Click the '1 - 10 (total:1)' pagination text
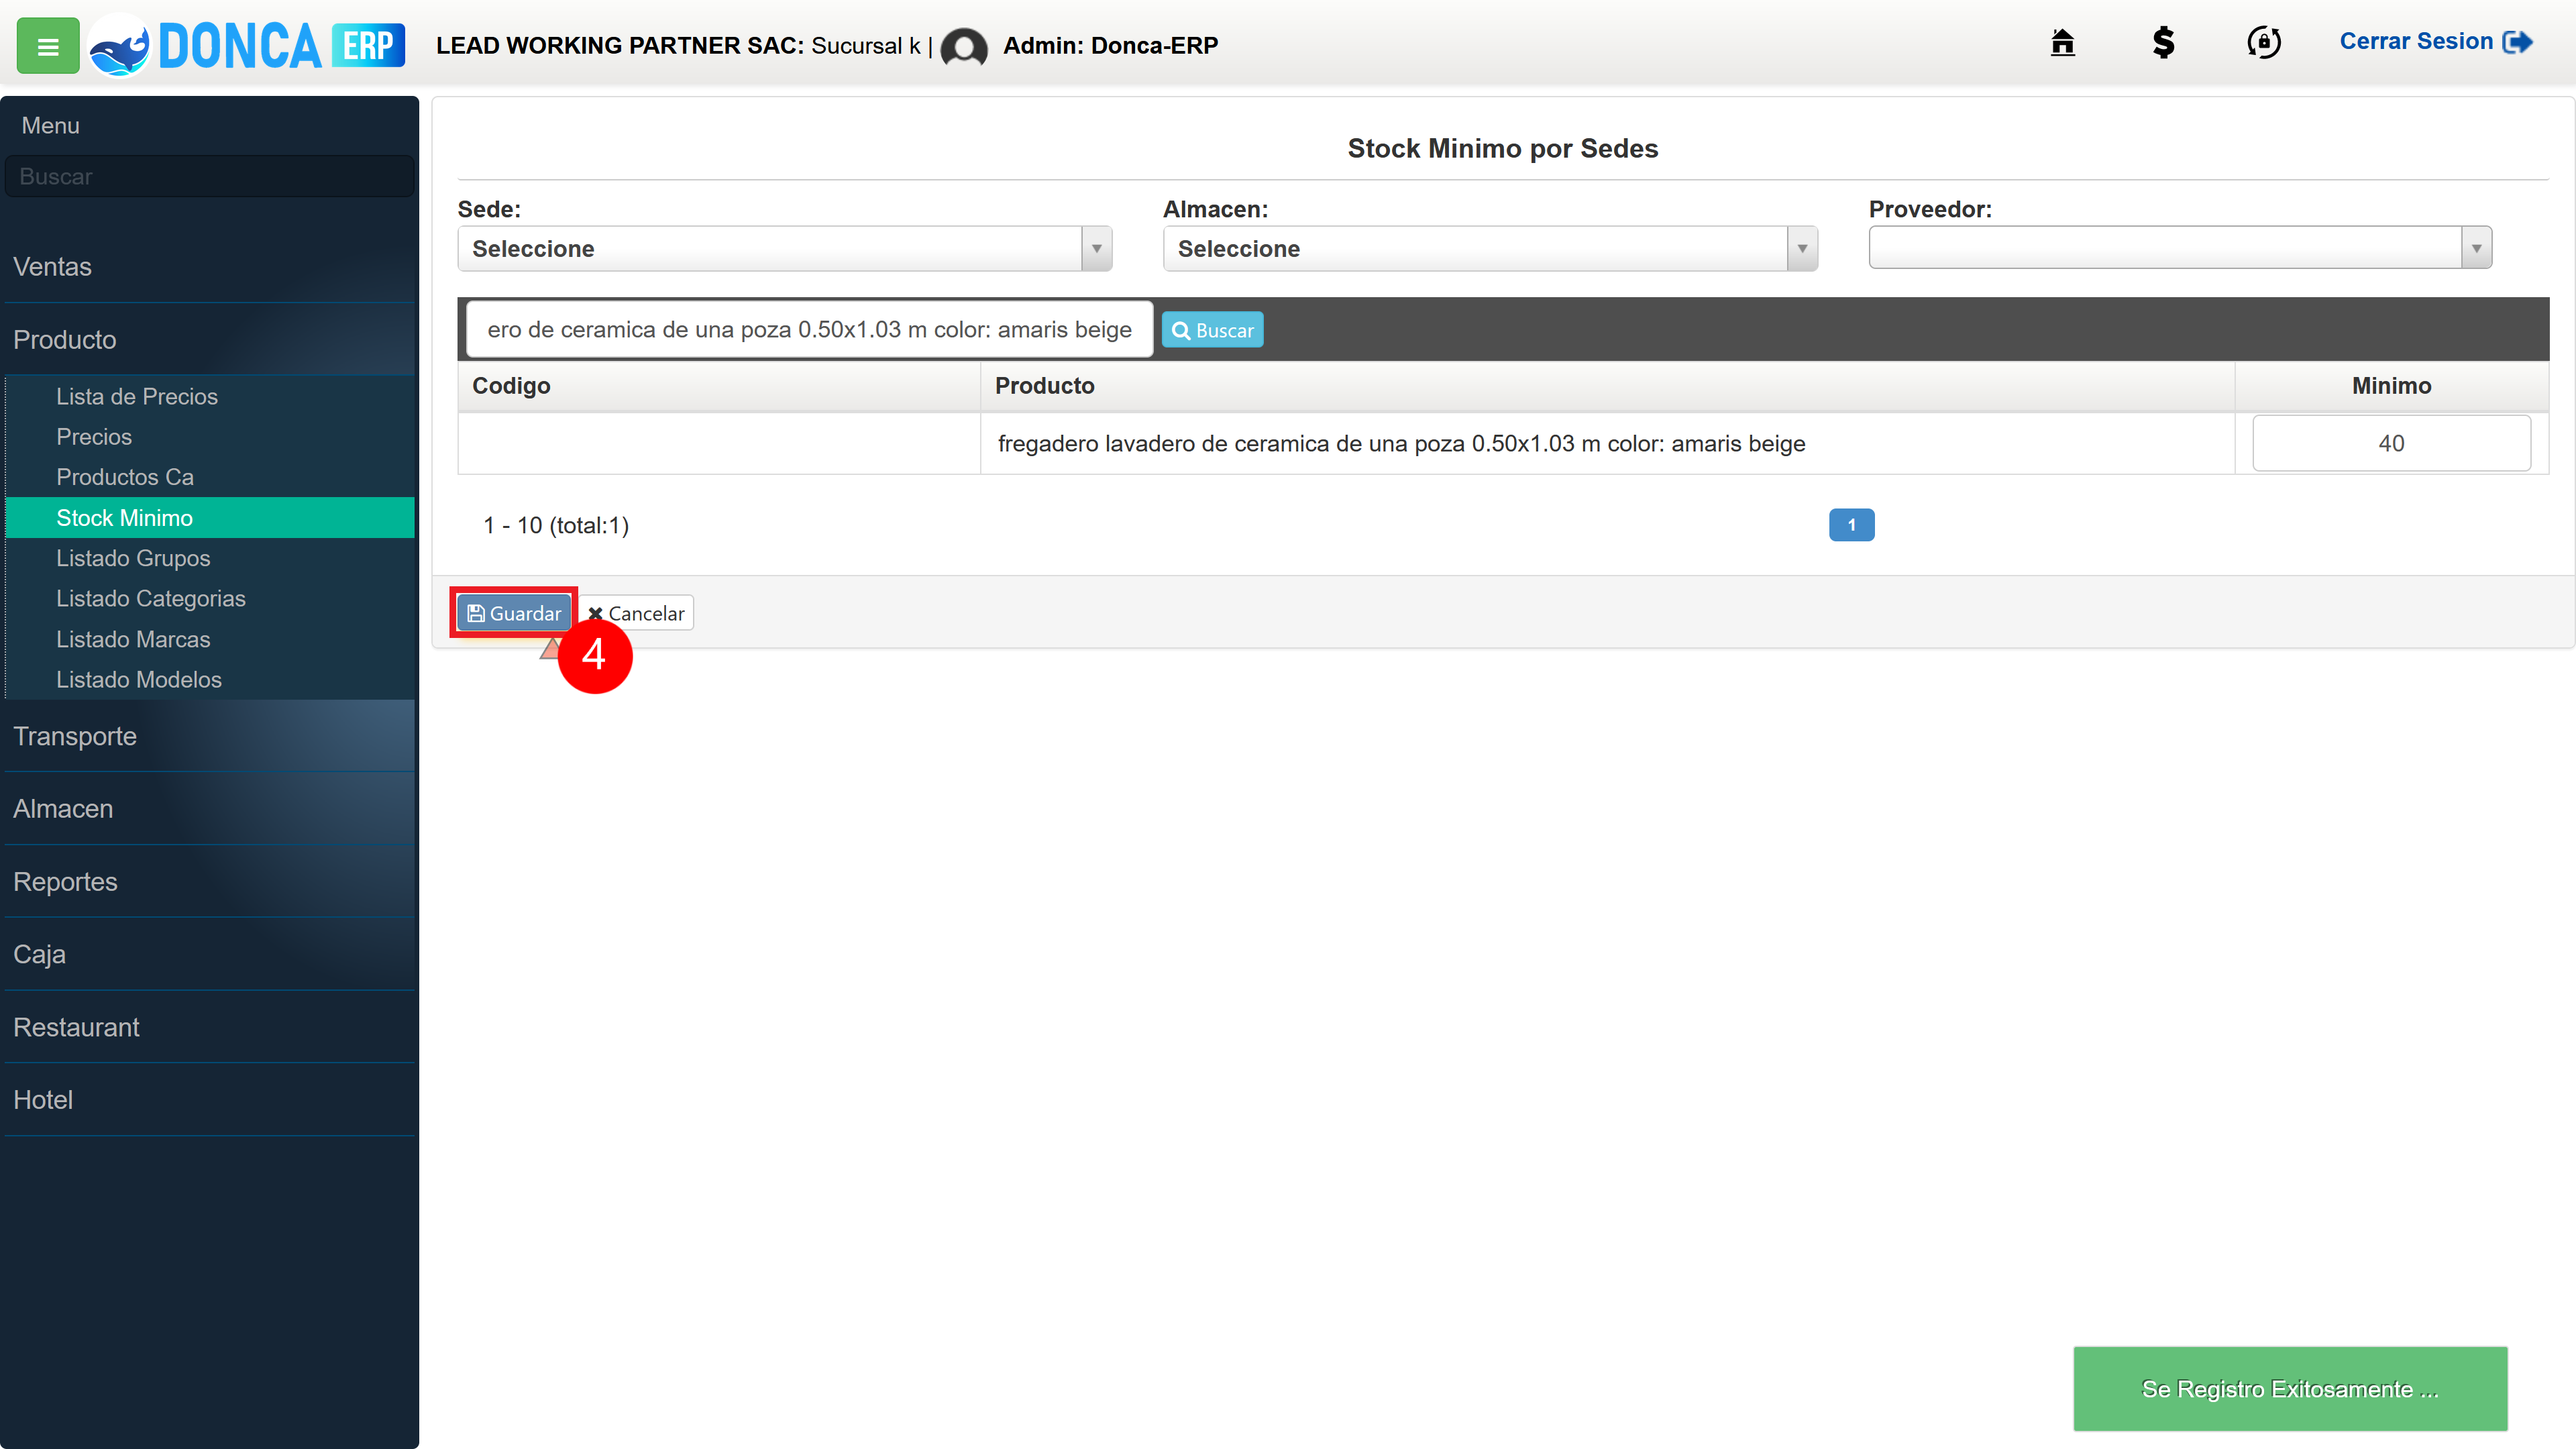The height and width of the screenshot is (1449, 2576). (x=556, y=525)
